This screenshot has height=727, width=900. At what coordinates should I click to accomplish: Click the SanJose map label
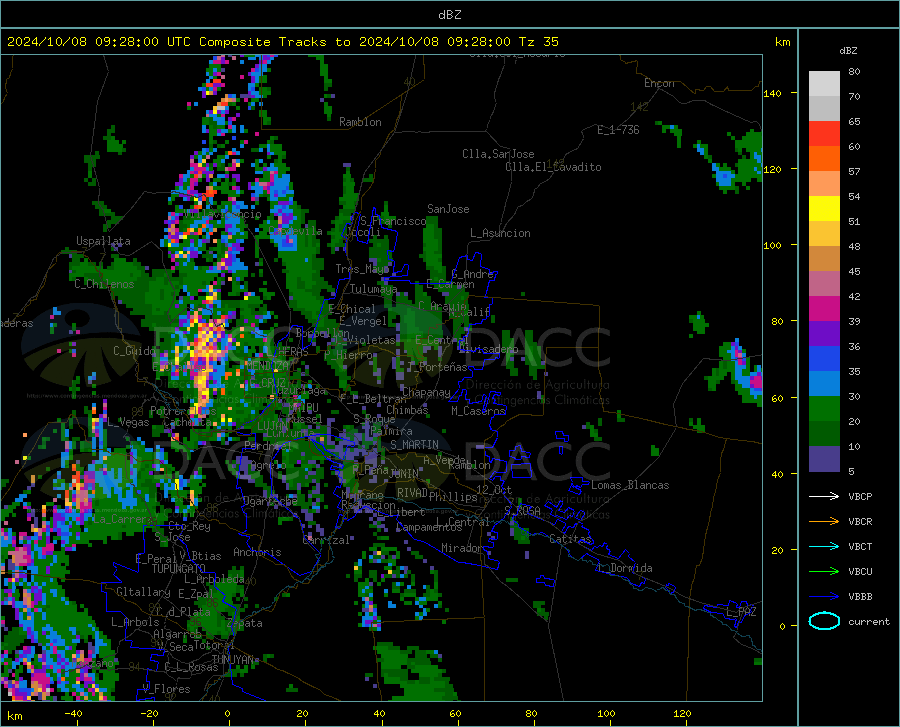coord(448,209)
